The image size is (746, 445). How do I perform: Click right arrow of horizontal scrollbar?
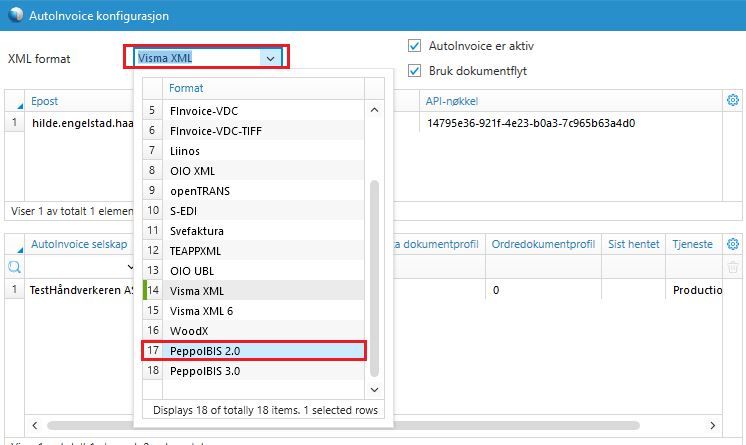712,425
